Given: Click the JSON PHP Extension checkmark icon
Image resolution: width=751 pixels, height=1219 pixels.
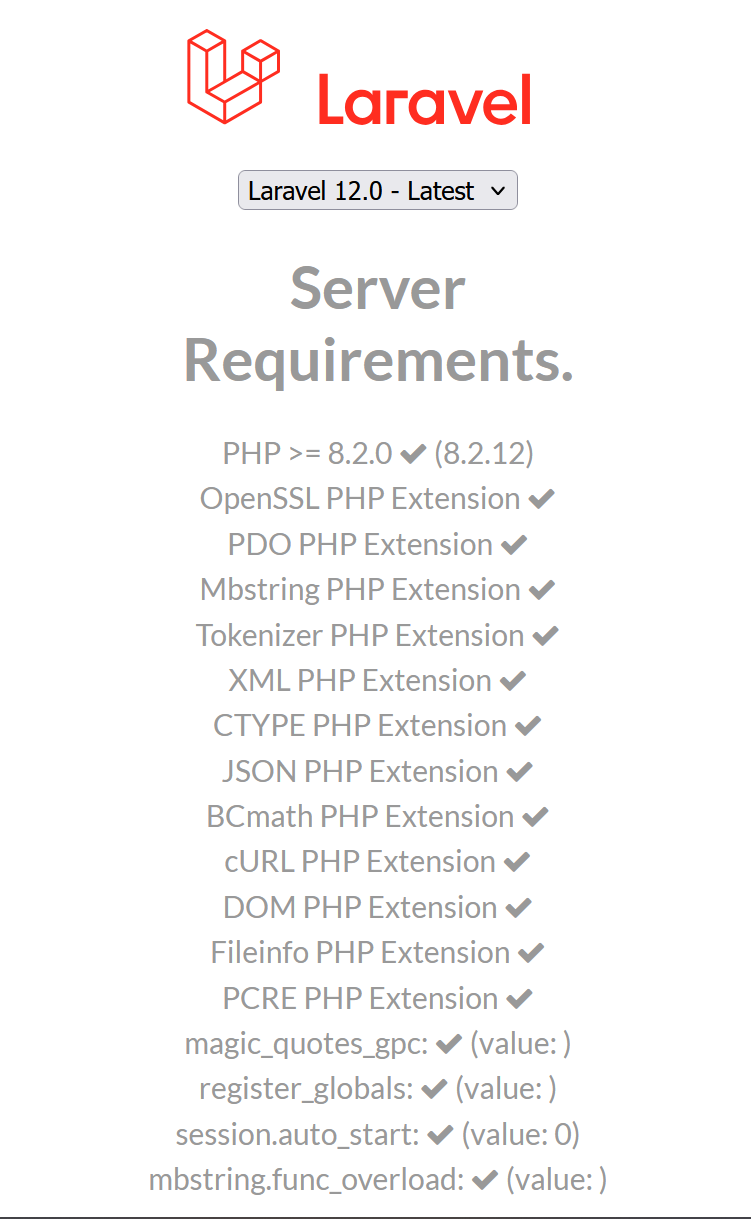Looking at the screenshot, I should click(x=519, y=772).
